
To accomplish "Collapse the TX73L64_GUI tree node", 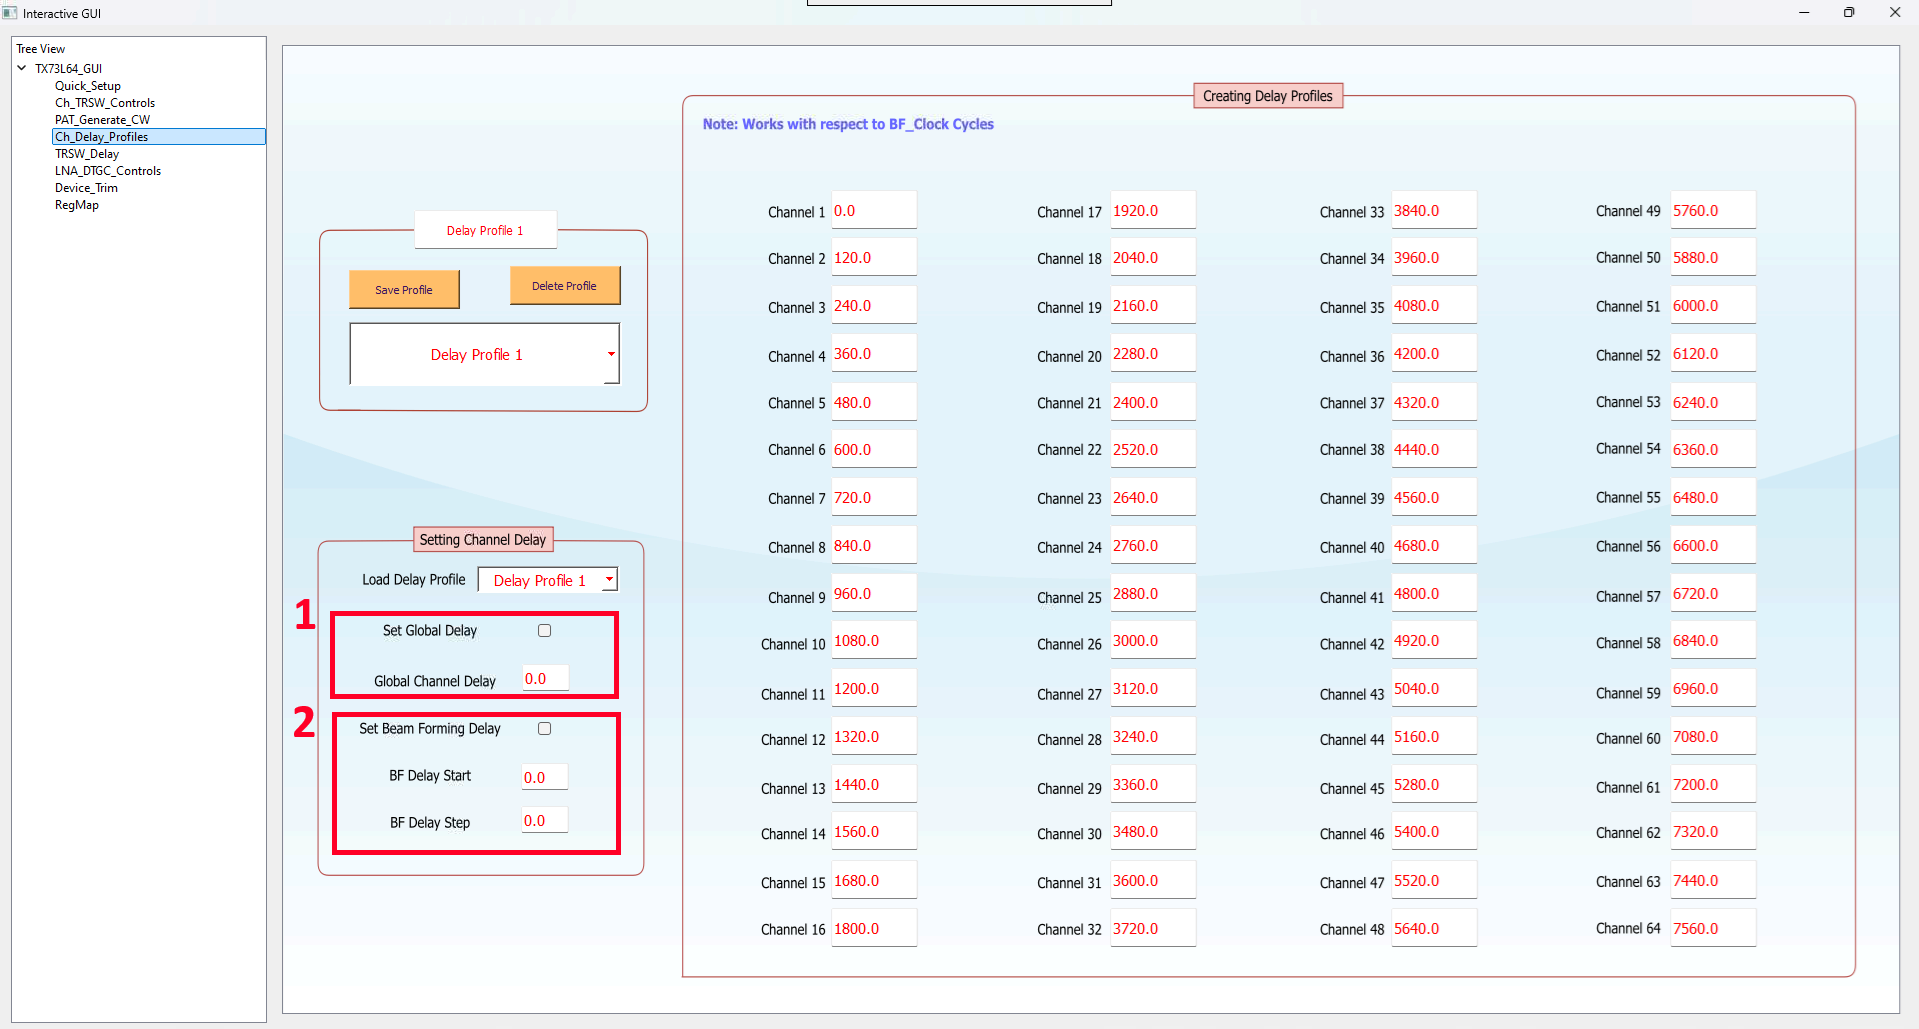I will pyautogui.click(x=22, y=68).
